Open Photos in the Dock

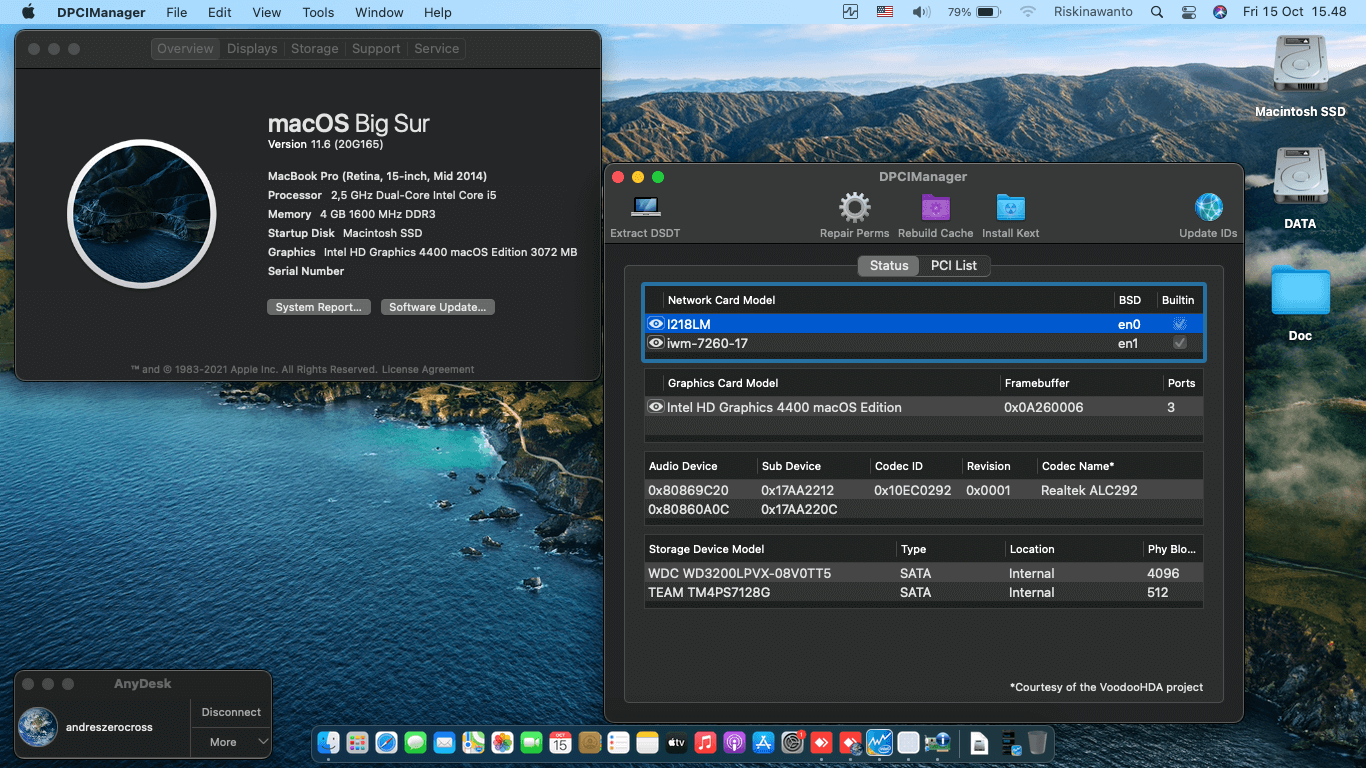pyautogui.click(x=503, y=742)
